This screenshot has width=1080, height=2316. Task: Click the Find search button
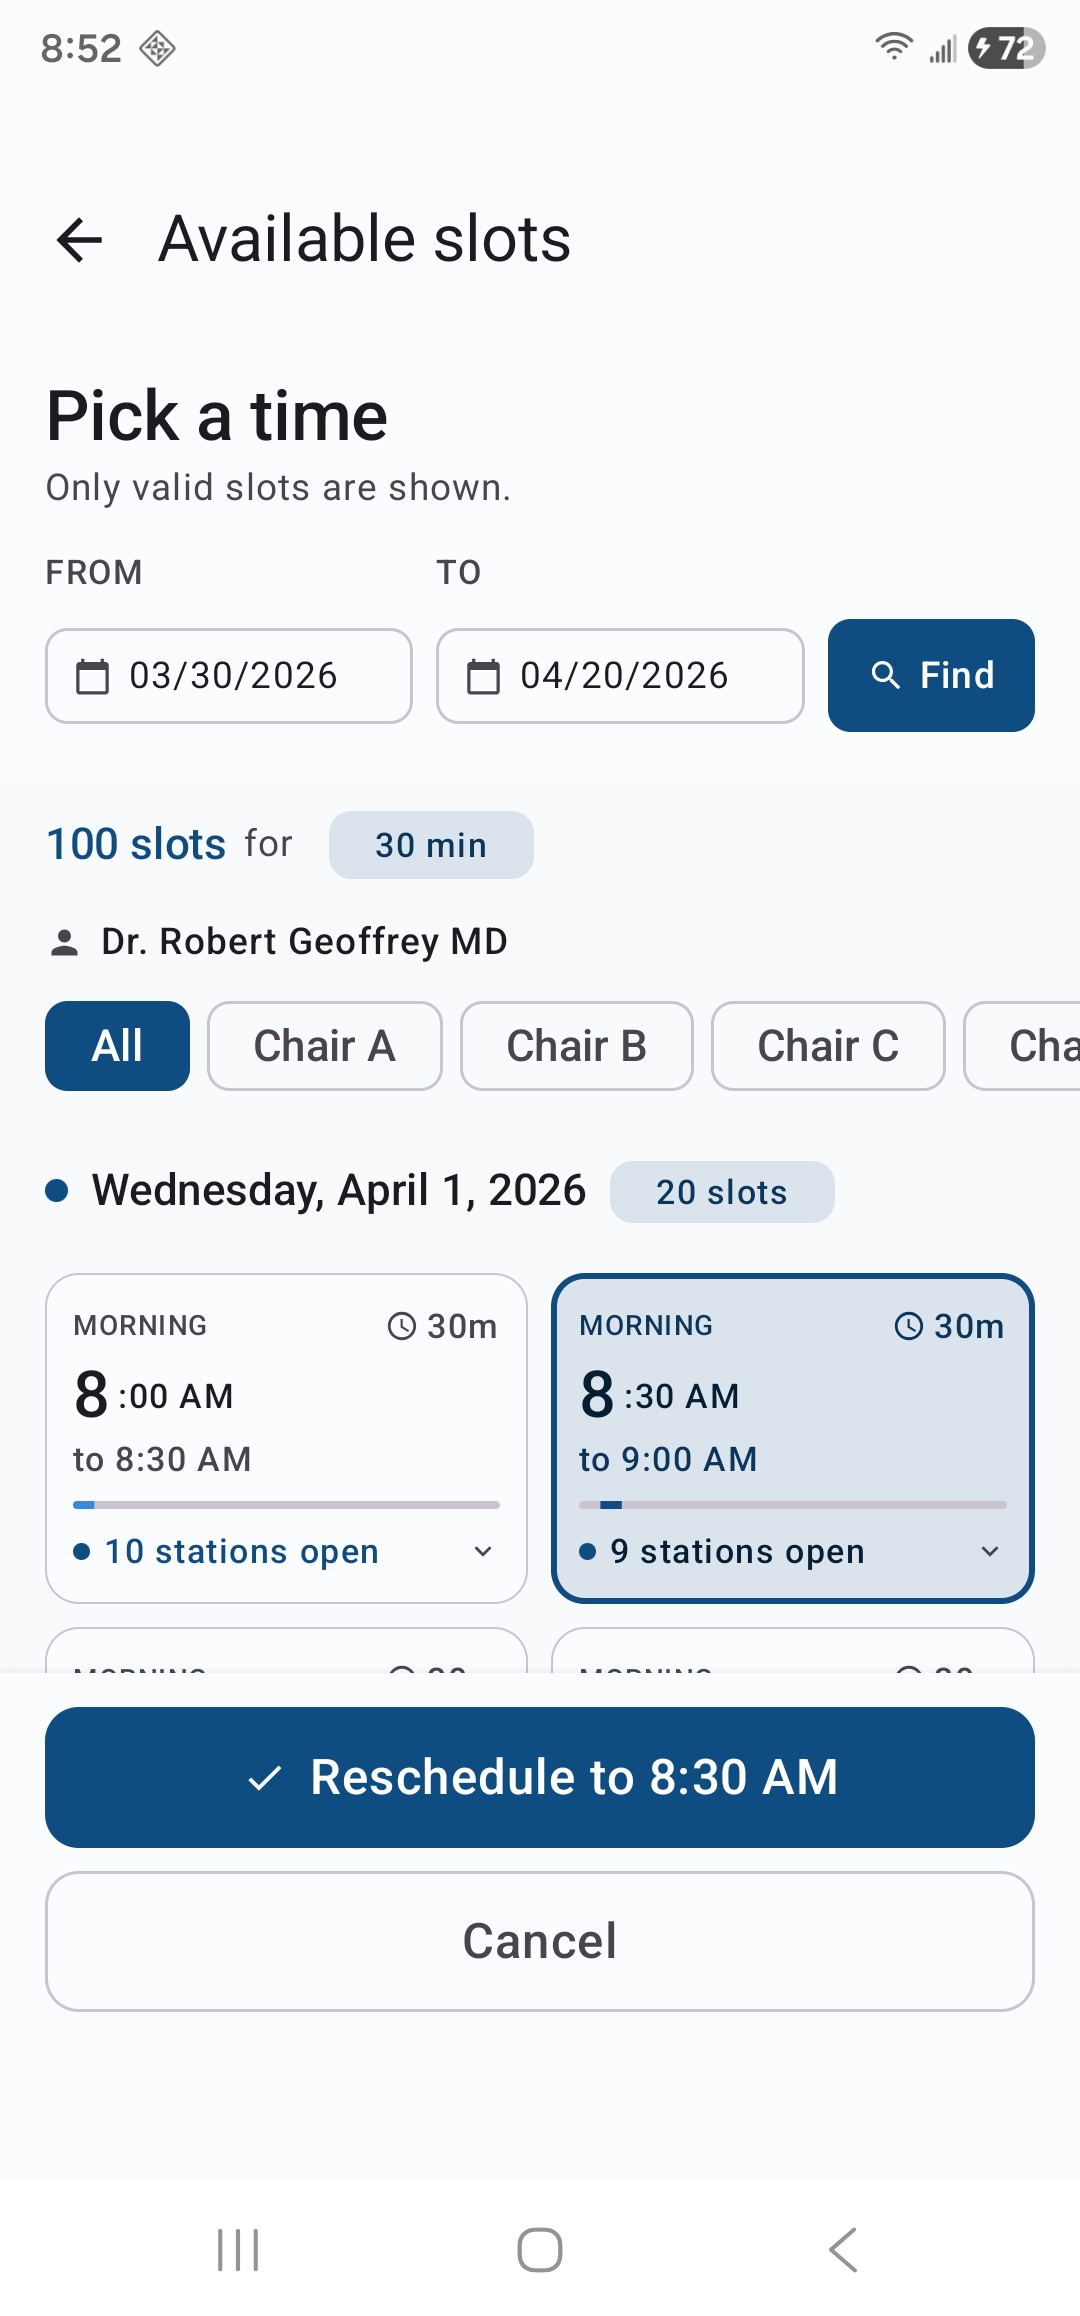point(931,676)
